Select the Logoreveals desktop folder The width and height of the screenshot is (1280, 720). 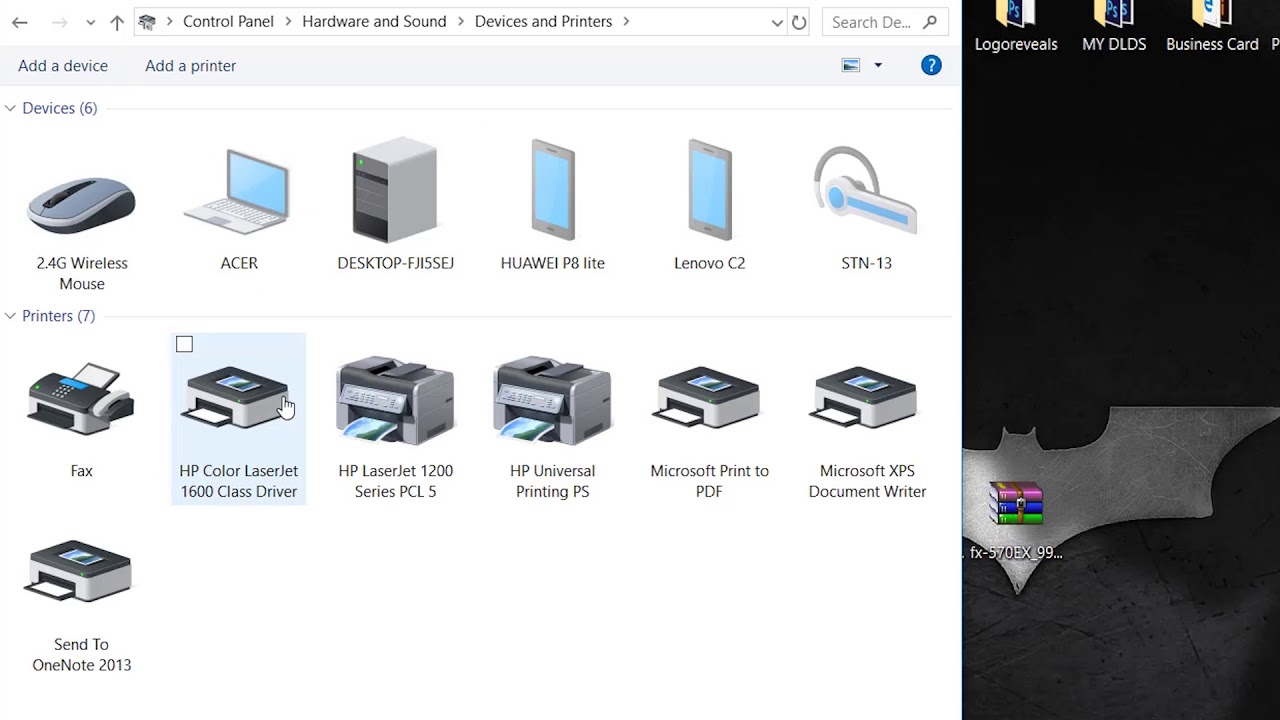1016,14
